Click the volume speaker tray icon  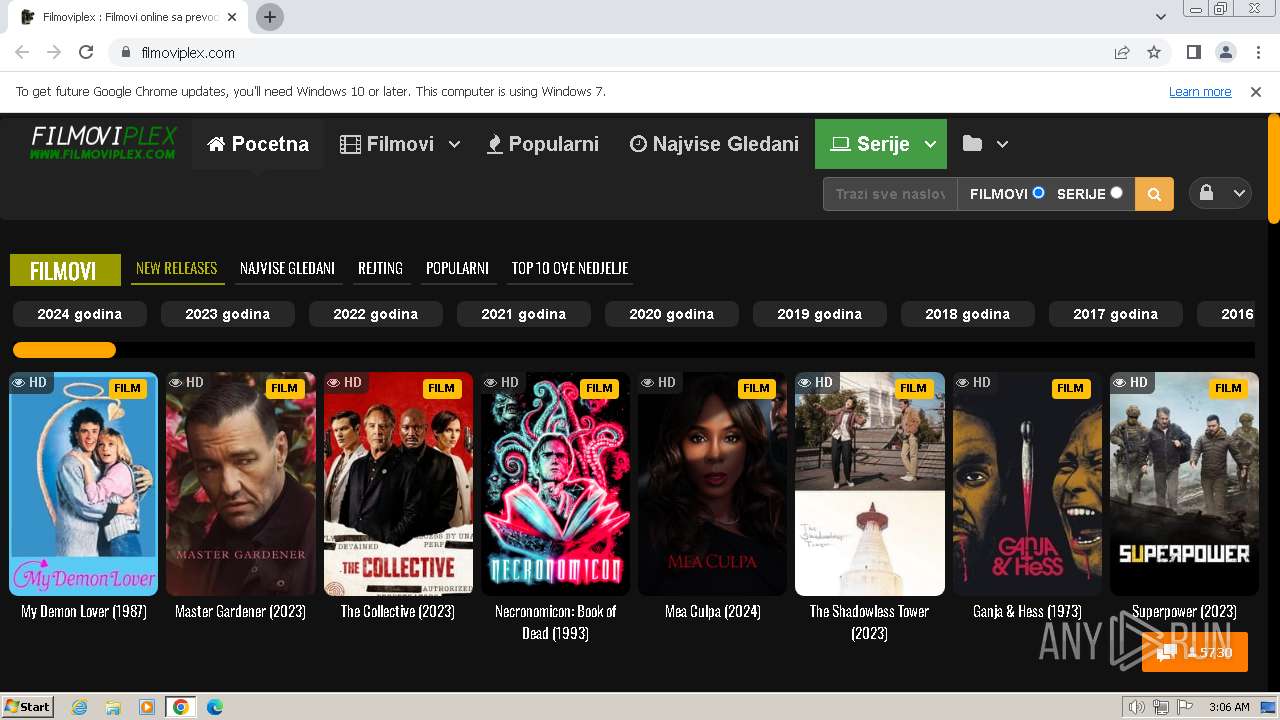1137,707
